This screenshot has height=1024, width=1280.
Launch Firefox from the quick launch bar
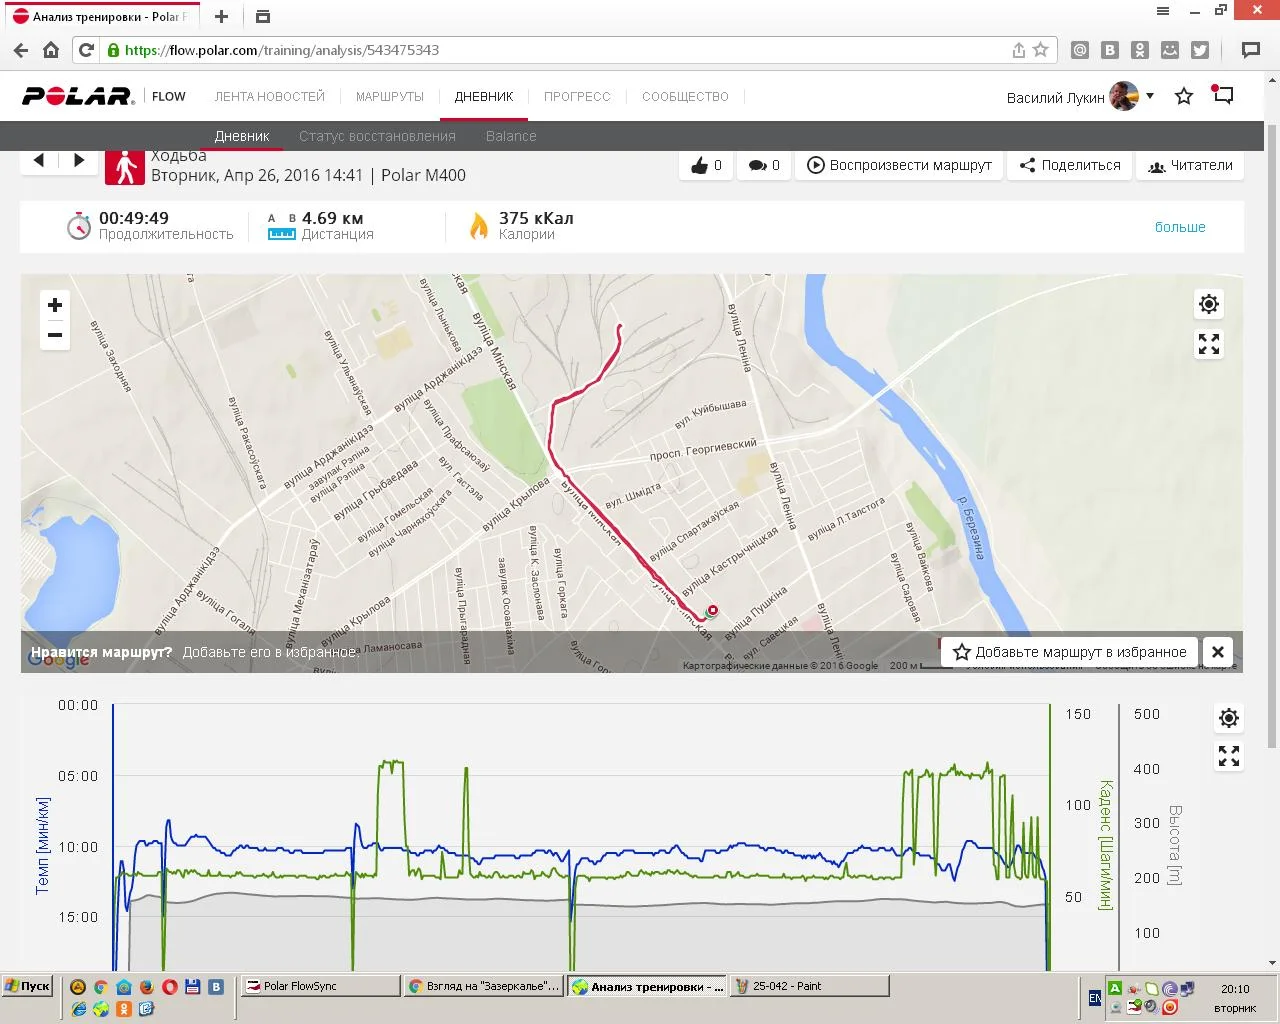(x=146, y=987)
